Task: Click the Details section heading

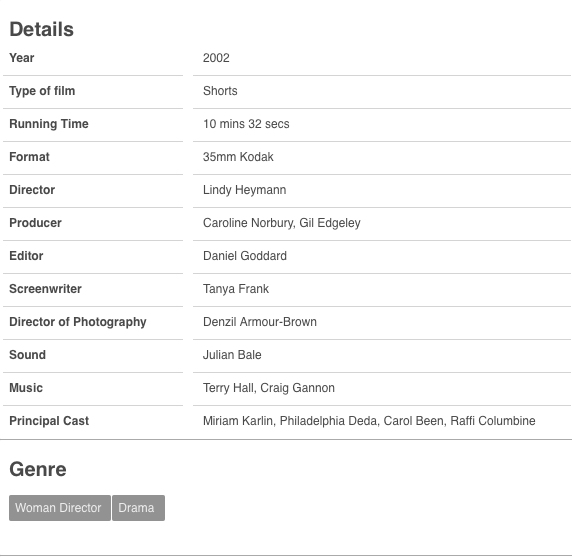Action: (42, 29)
